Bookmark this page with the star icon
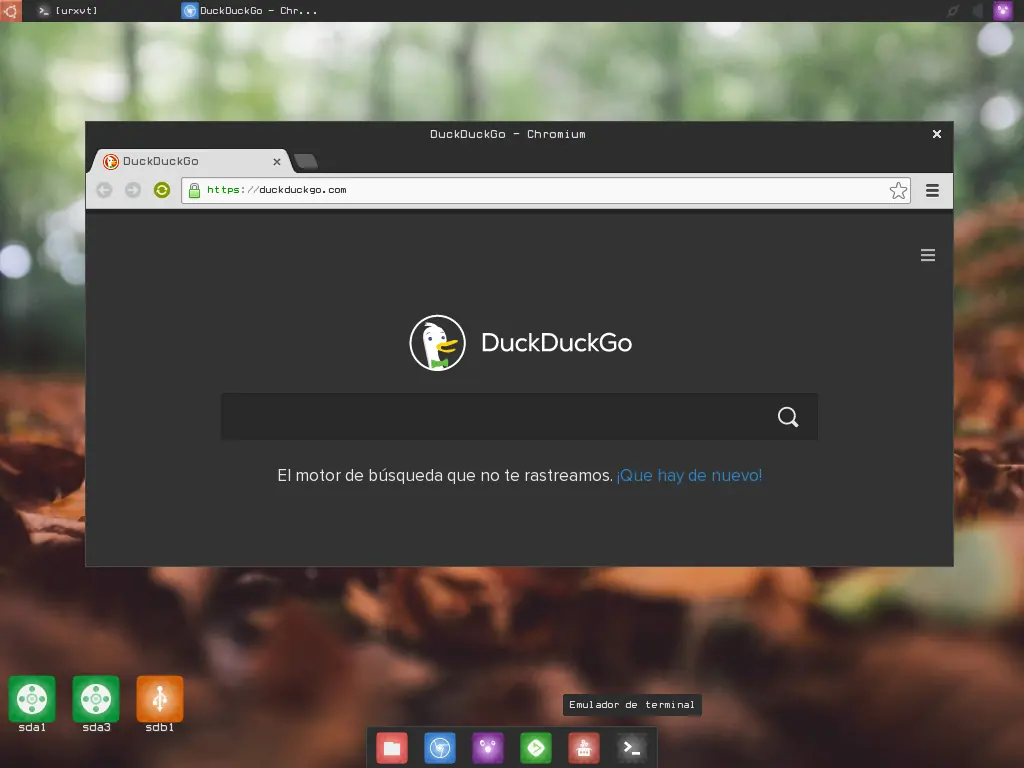Viewport: 1024px width, 768px height. point(898,191)
